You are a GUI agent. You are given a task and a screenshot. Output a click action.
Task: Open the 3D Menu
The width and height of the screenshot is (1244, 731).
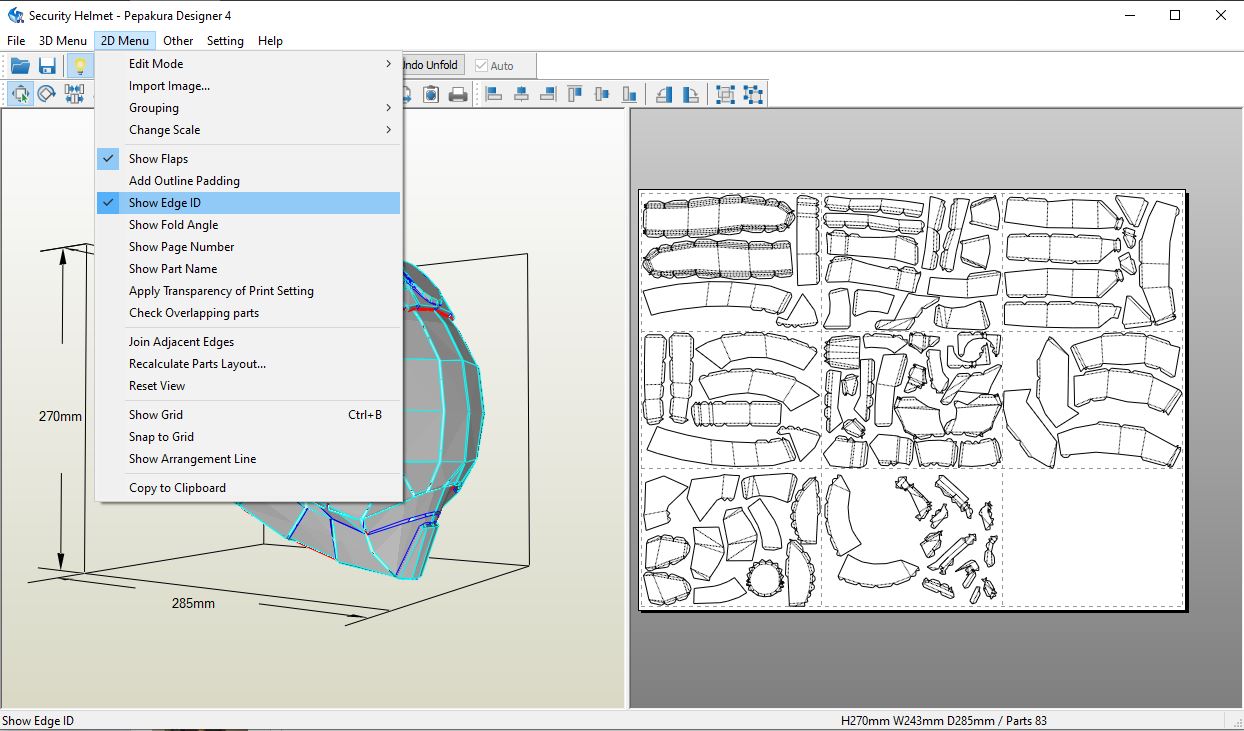tap(63, 41)
